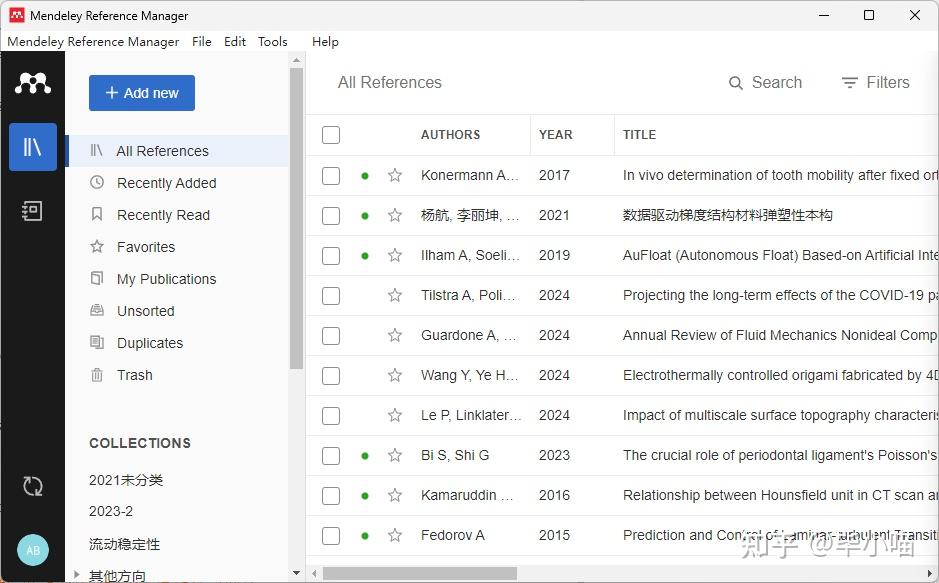This screenshot has width=939, height=583.
Task: Click the Favorites star icon in the sidebar
Action: [97, 247]
